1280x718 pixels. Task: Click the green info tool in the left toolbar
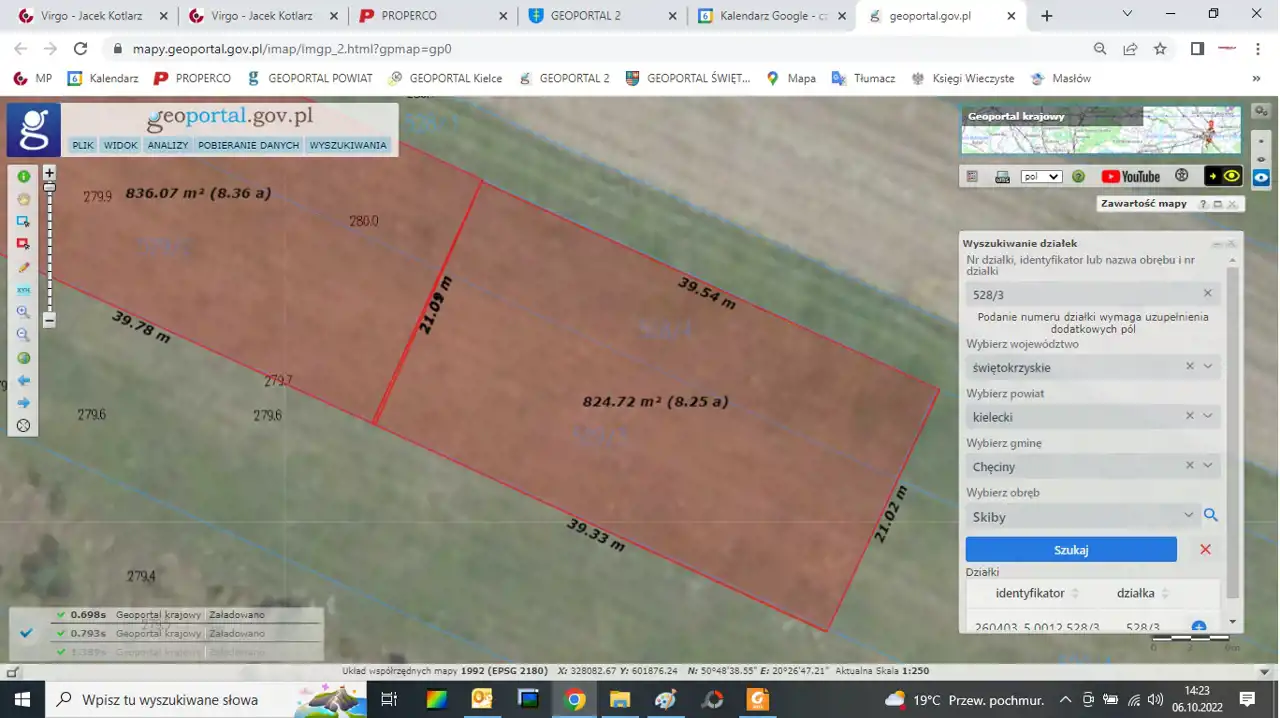(24, 177)
